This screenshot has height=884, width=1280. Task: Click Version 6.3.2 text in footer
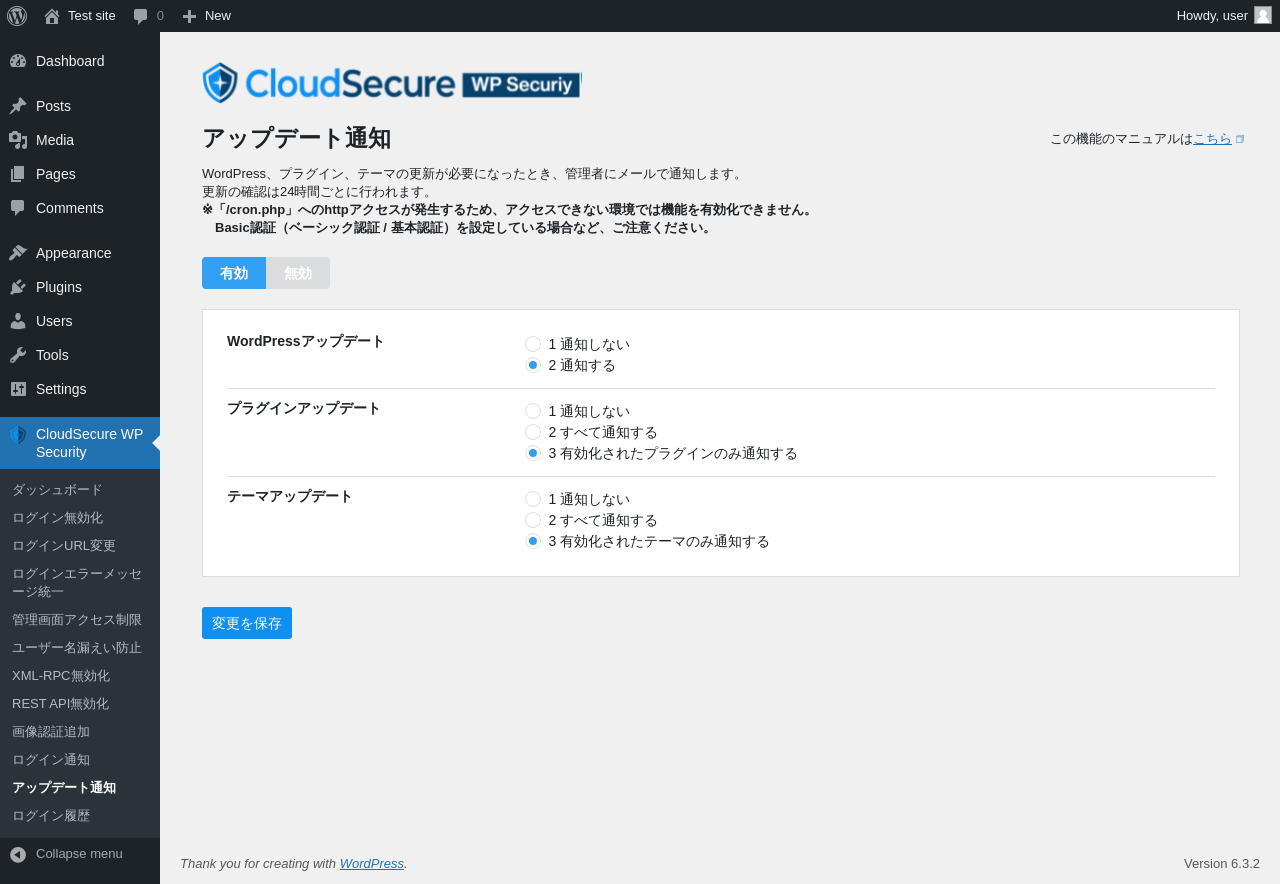[1222, 864]
